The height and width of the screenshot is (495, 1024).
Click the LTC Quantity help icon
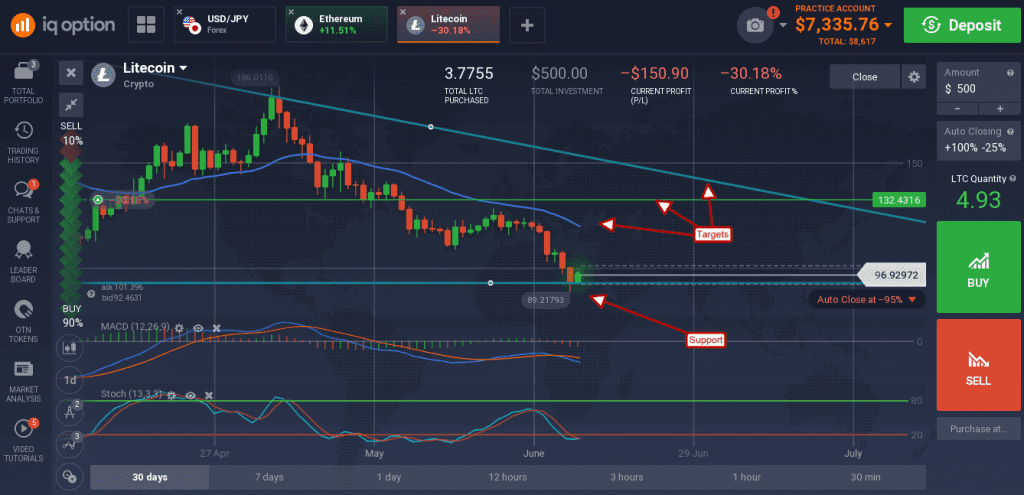point(1013,178)
